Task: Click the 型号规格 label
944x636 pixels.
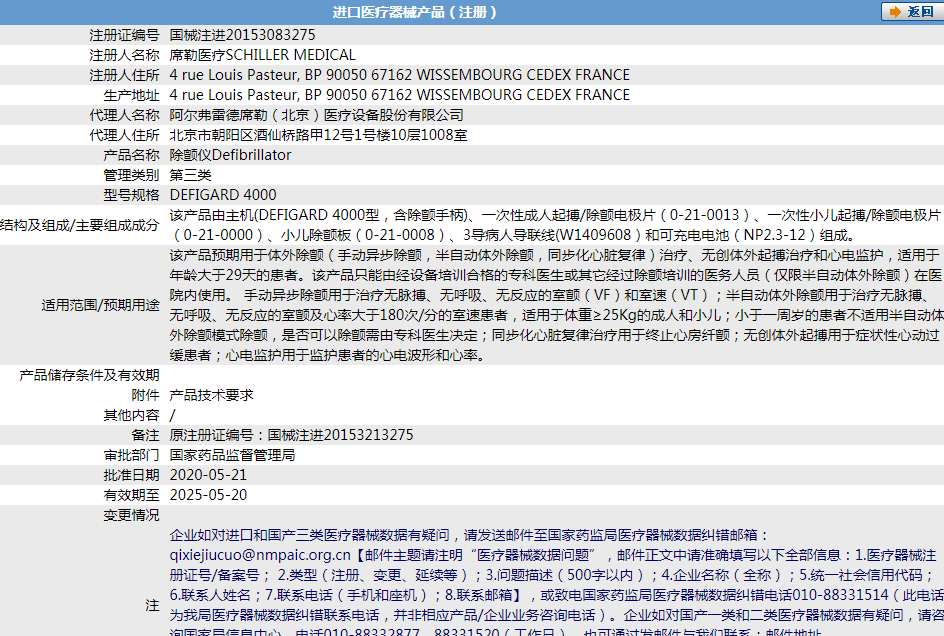Action: pos(131,195)
